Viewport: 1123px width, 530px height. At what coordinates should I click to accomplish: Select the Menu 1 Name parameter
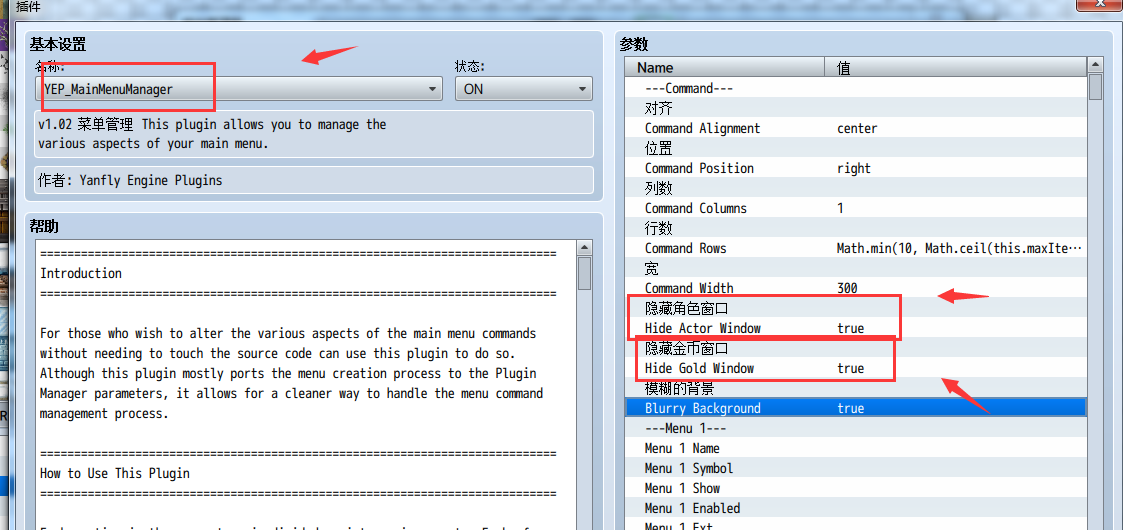tap(682, 448)
